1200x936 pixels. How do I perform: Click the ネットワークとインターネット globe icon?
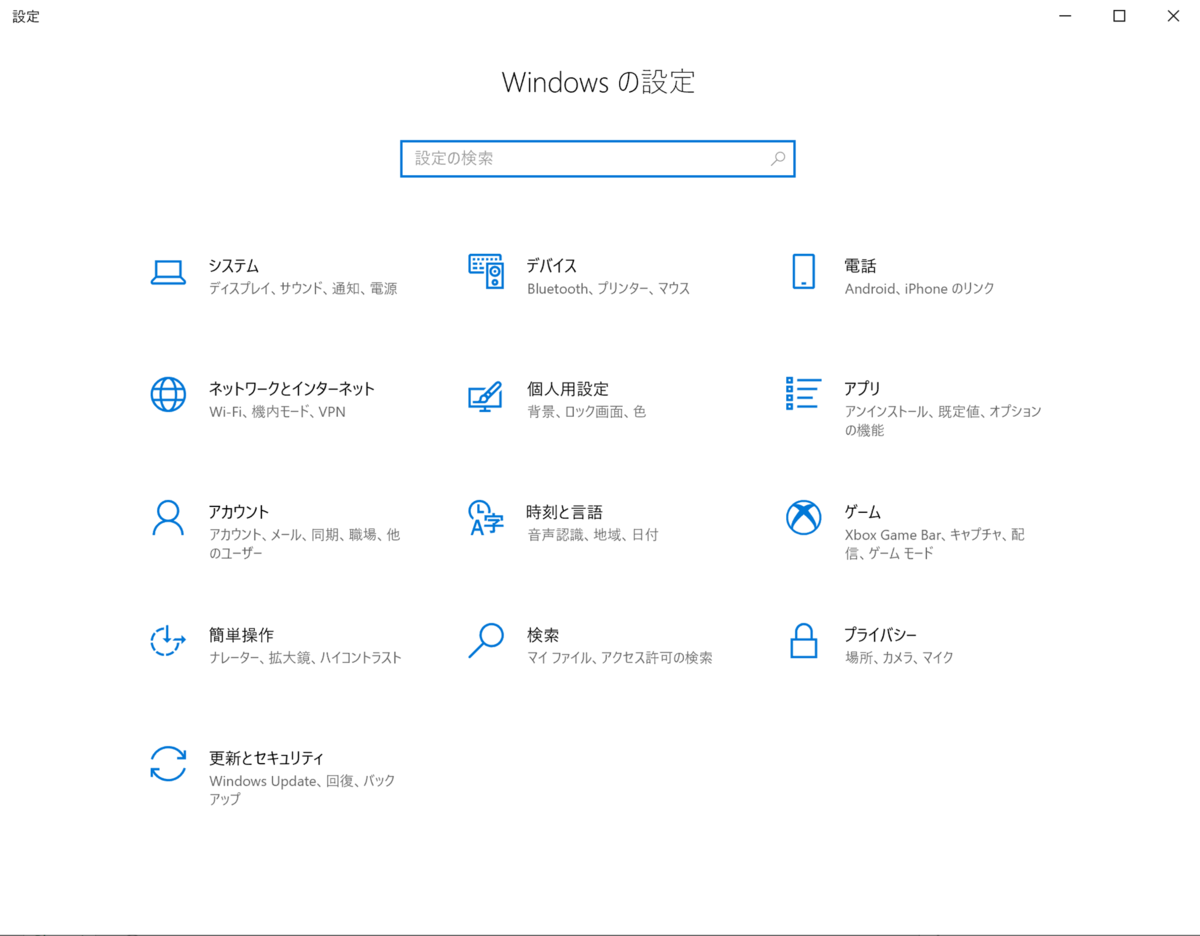[x=168, y=394]
